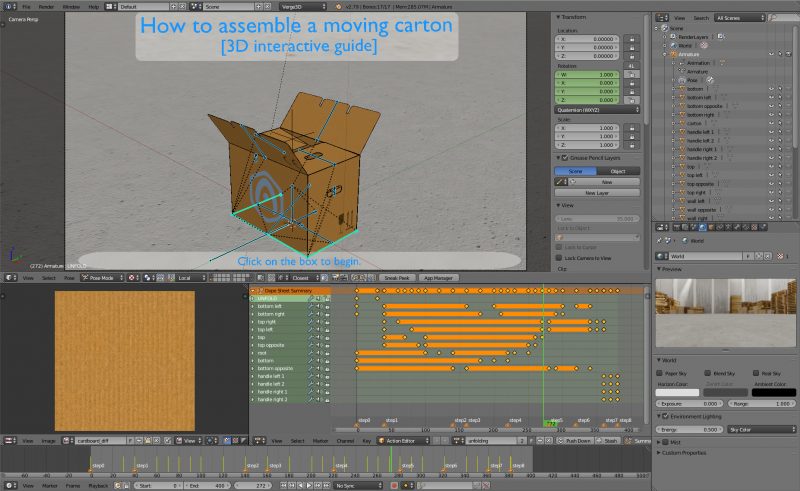Viewport: 800px width, 491px height.
Task: Click the wrench icon on bottom left channel
Action: [311, 306]
